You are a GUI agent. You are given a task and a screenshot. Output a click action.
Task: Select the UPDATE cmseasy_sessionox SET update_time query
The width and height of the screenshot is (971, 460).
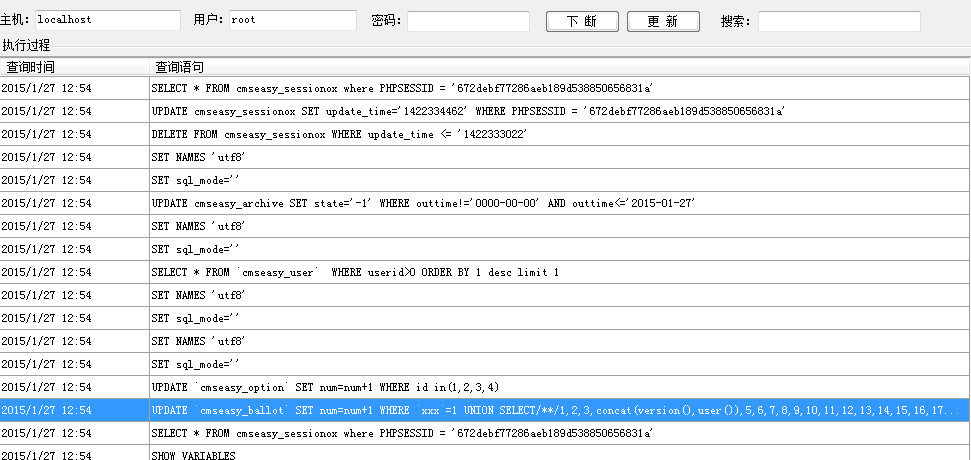click(x=468, y=111)
